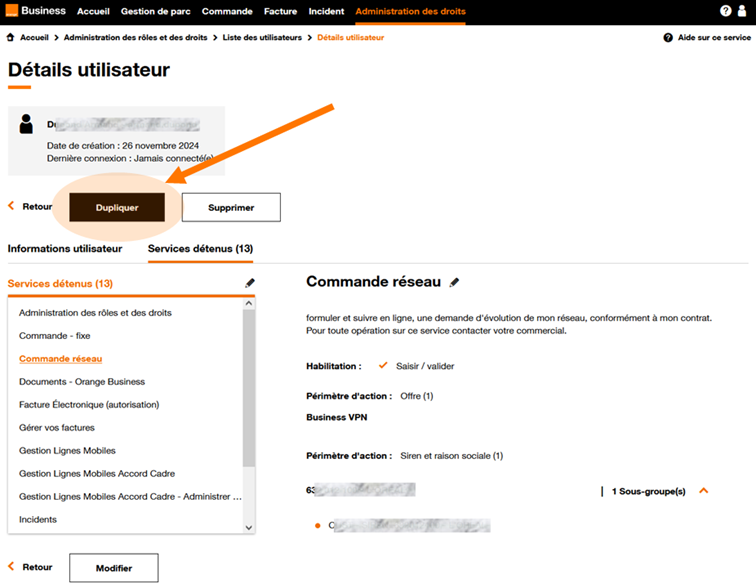This screenshot has width=756, height=588.
Task: Select Incidents in services list
Action: 38,520
